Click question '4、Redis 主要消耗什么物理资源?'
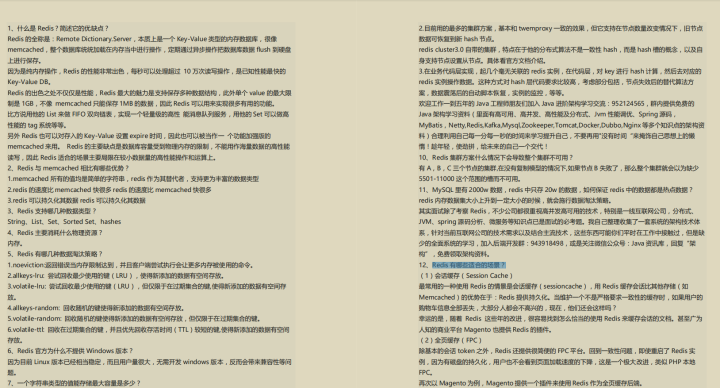 point(55,233)
